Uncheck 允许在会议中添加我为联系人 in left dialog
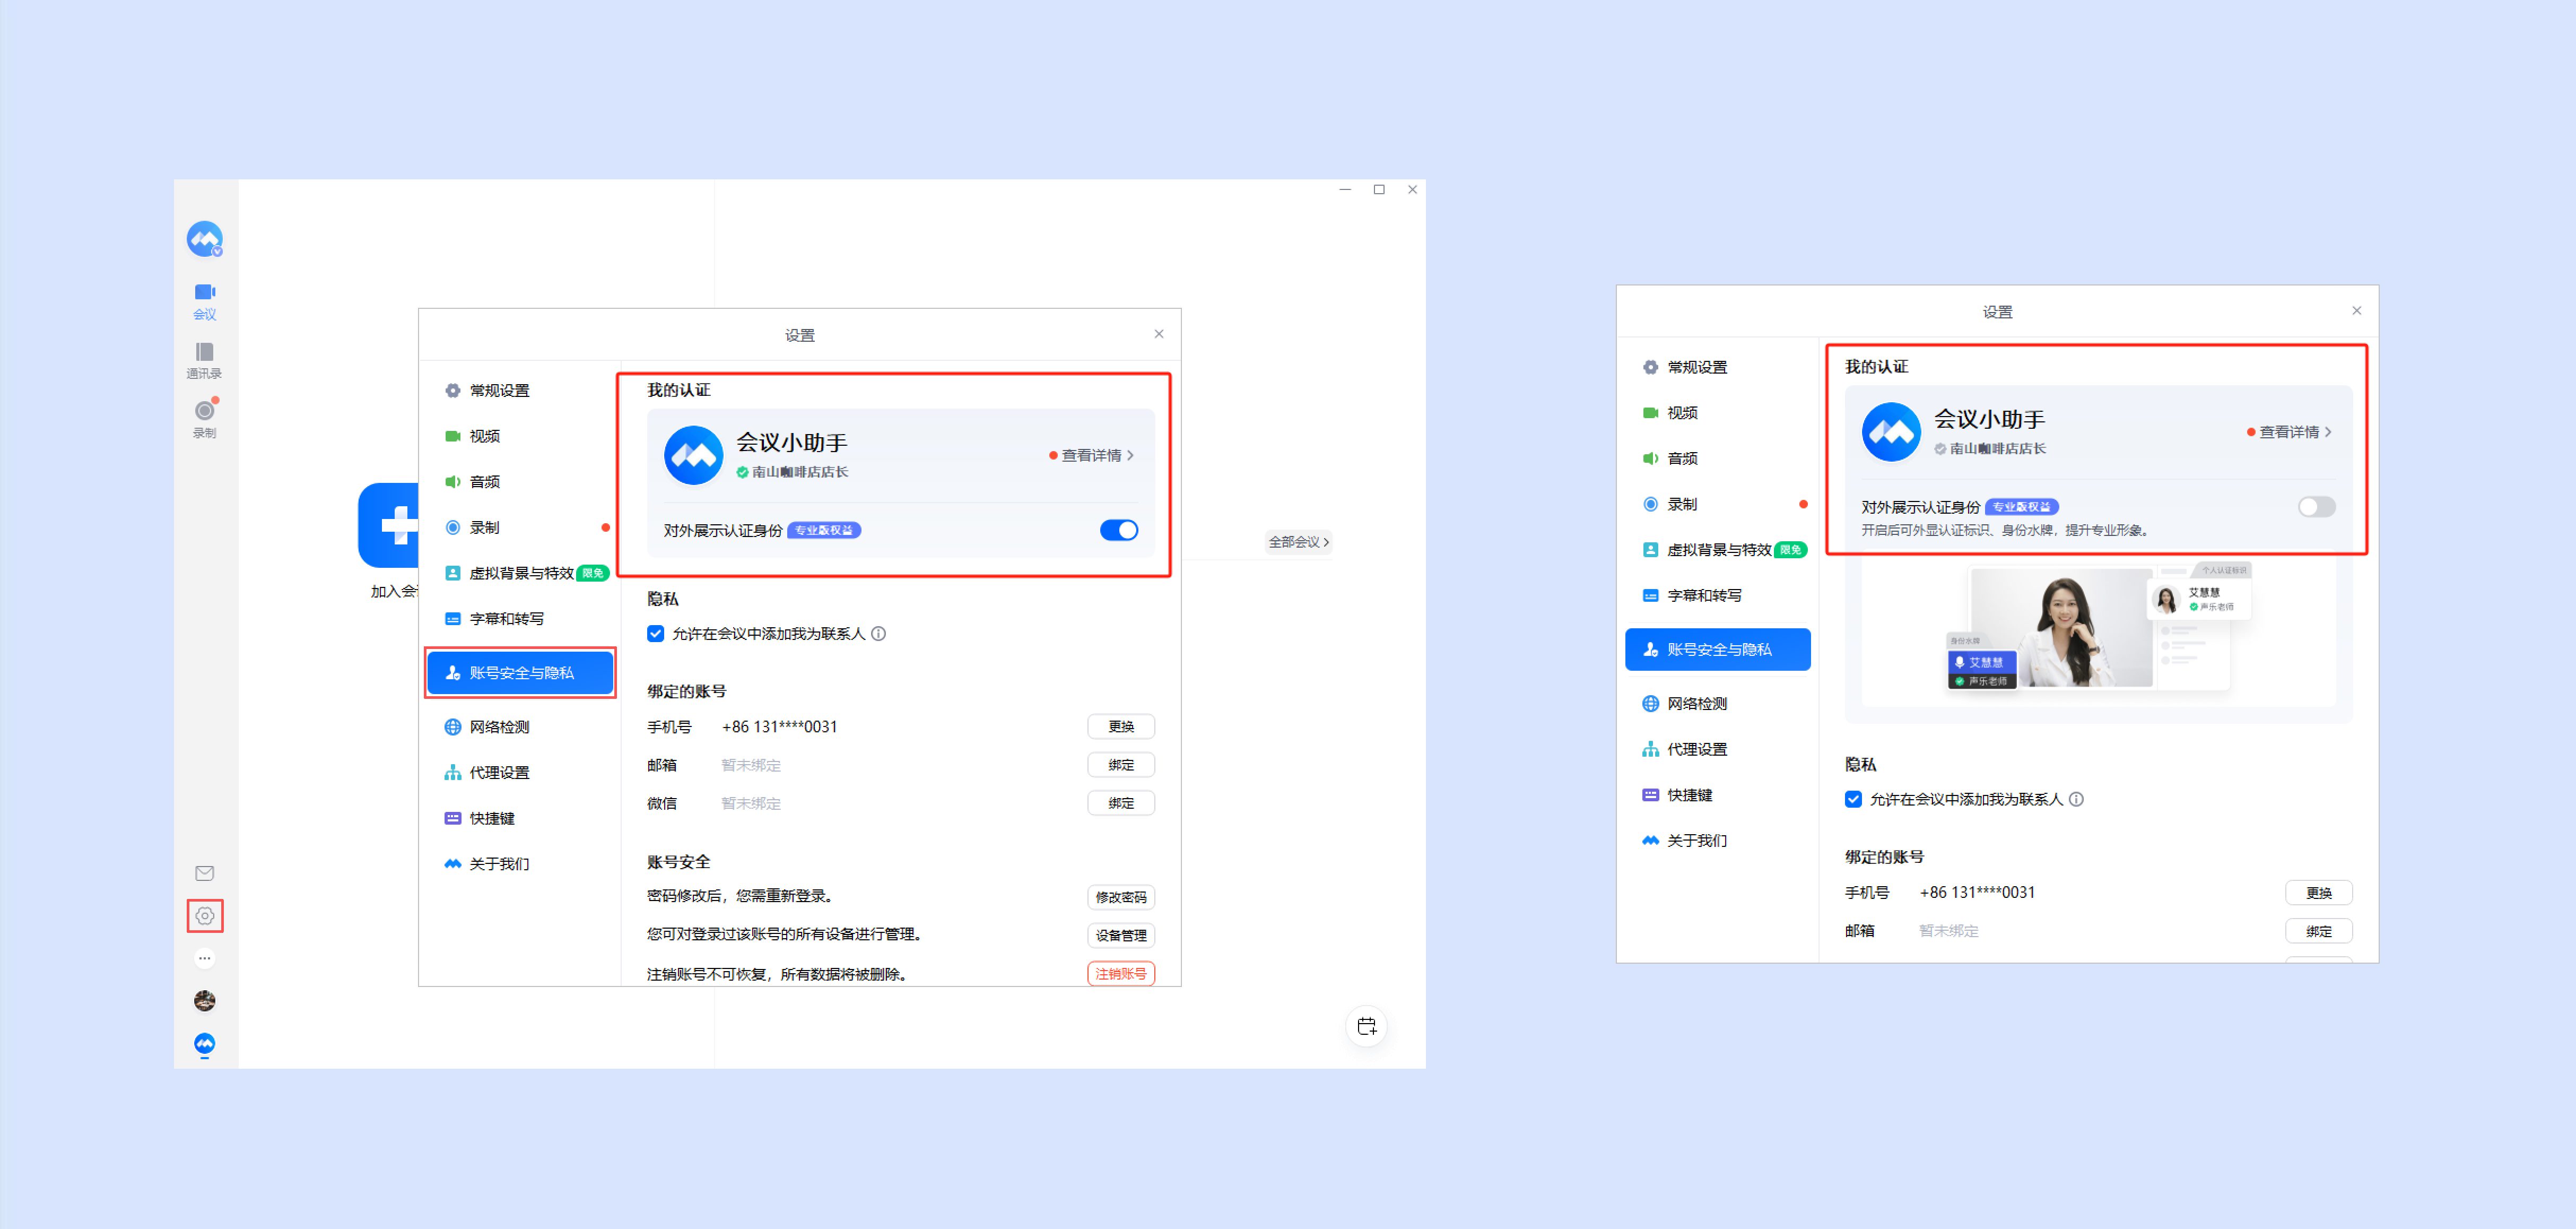 (x=656, y=633)
